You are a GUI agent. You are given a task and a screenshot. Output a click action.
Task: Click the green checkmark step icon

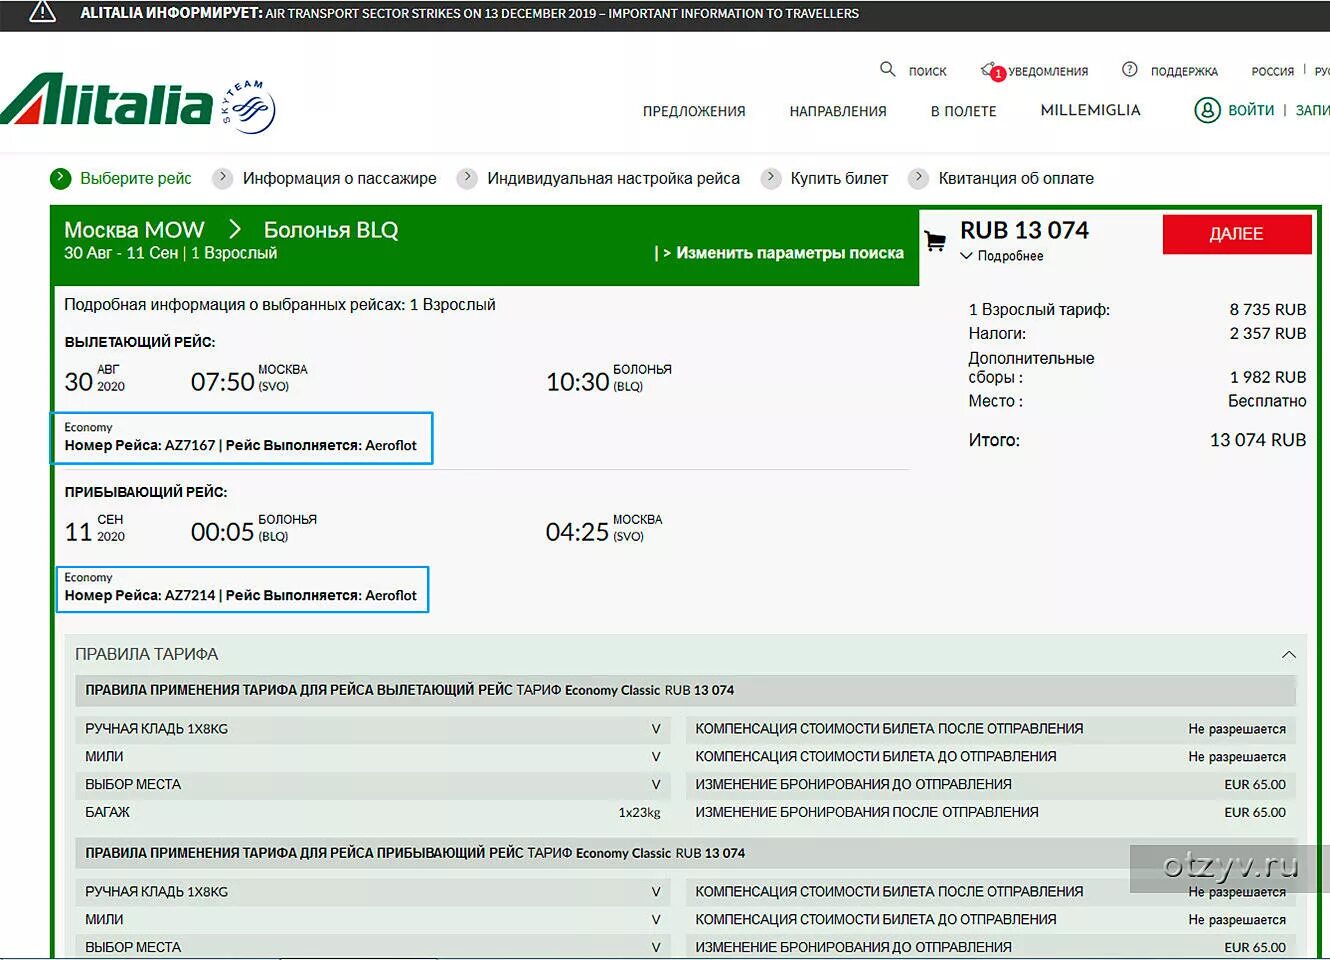[x=61, y=178]
